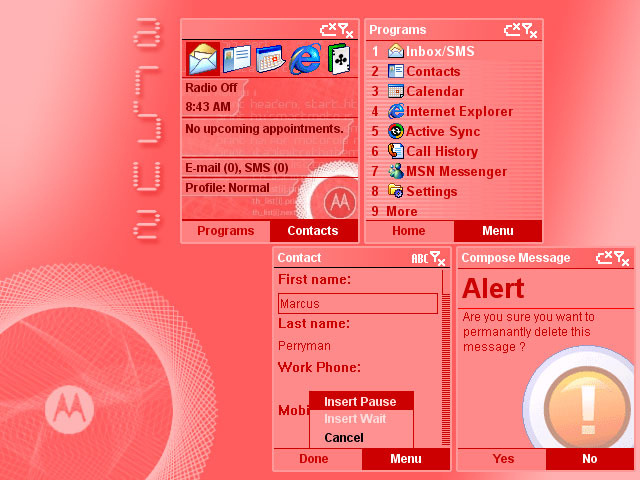Viewport: 640px width, 480px height.
Task: Click the Home softkey in Programs window
Action: point(409,231)
